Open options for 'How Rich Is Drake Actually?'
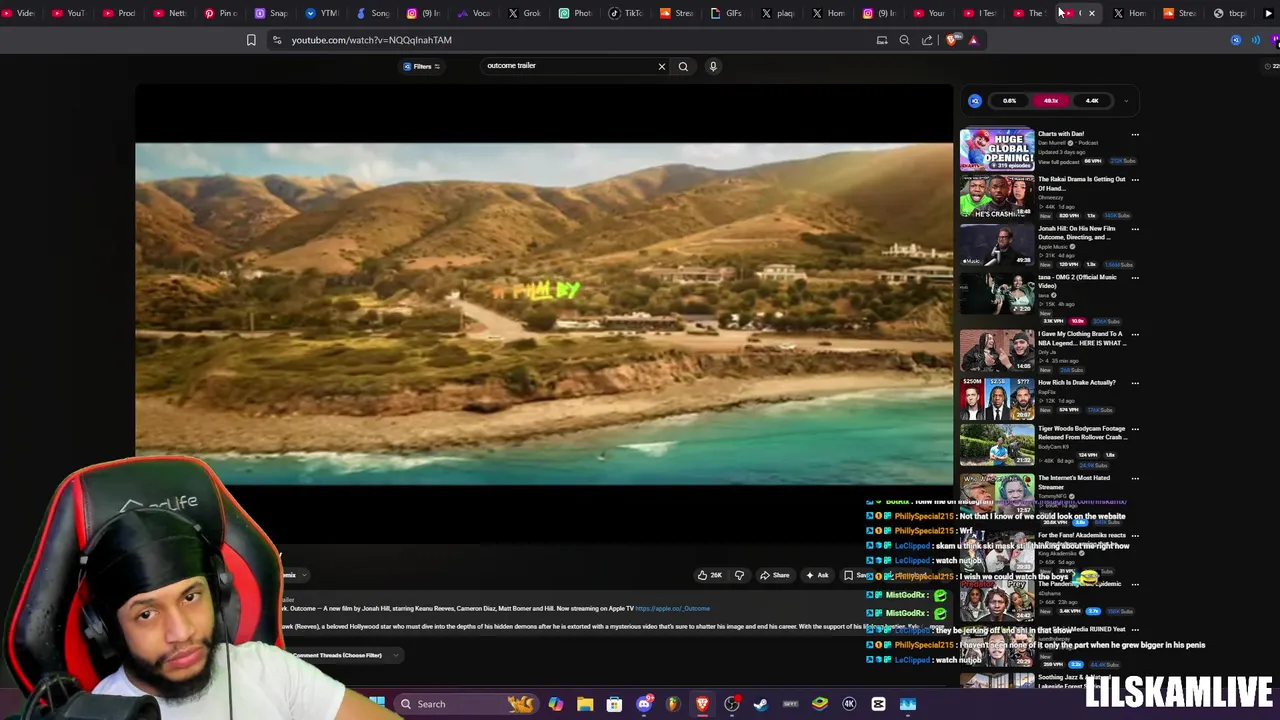This screenshot has width=1280, height=720. (x=1135, y=383)
